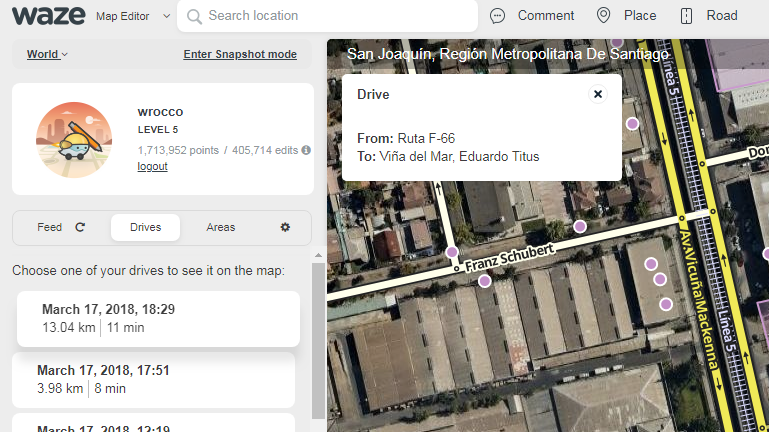Click Enter Snapshot mode link
The image size is (769, 432).
pos(240,54)
